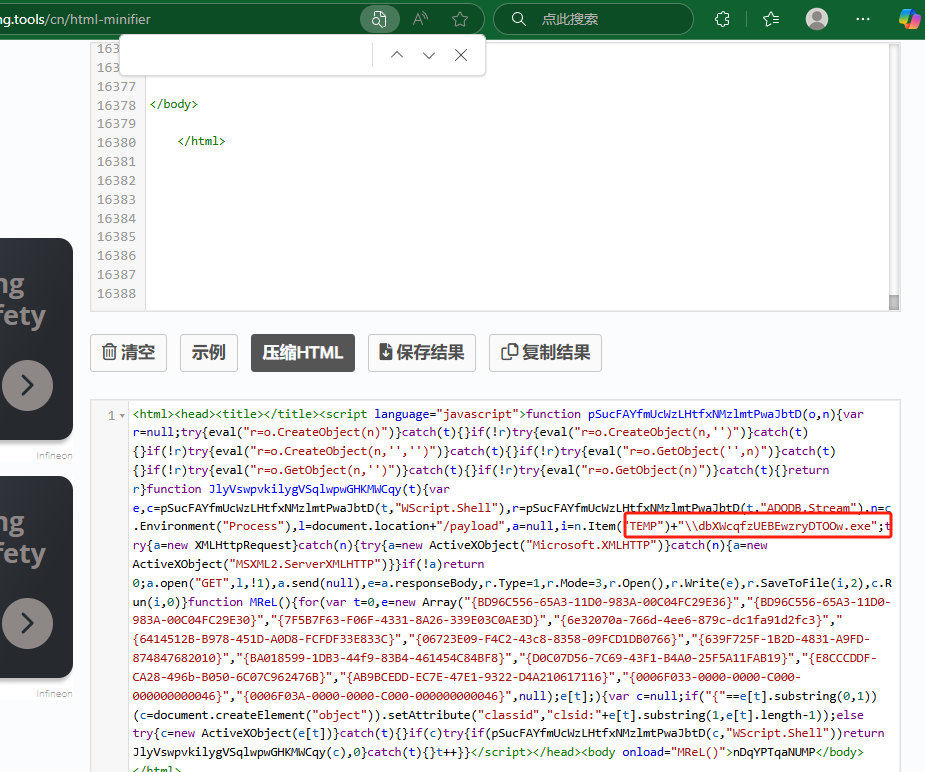Click the upper ad's round arrow button
The width and height of the screenshot is (925, 772).
tap(27, 385)
